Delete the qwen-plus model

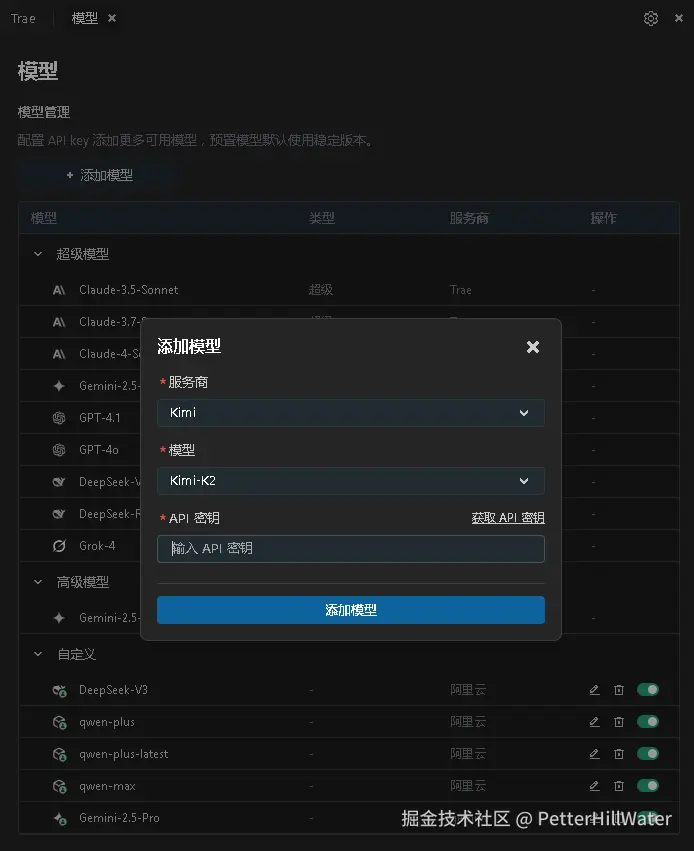619,722
